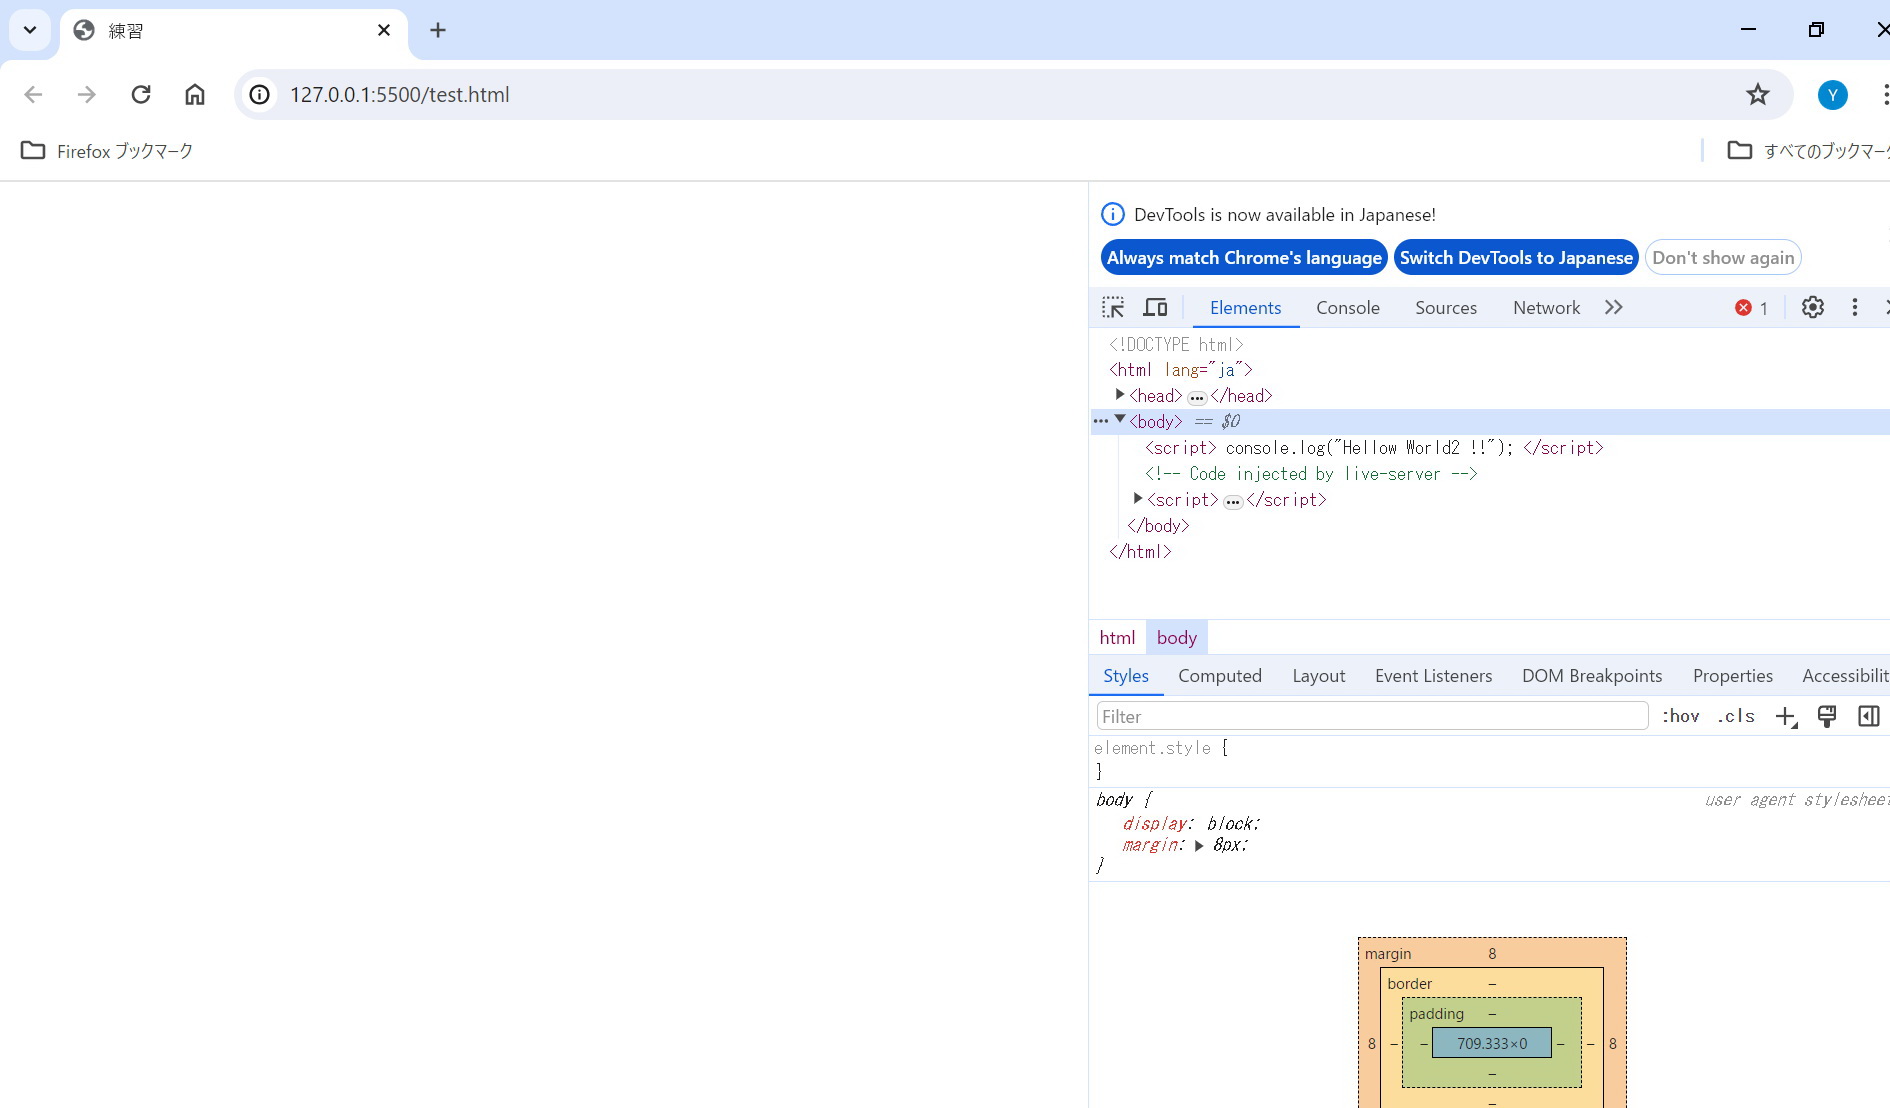
Task: Toggle the :hov element state panel
Action: click(1680, 716)
